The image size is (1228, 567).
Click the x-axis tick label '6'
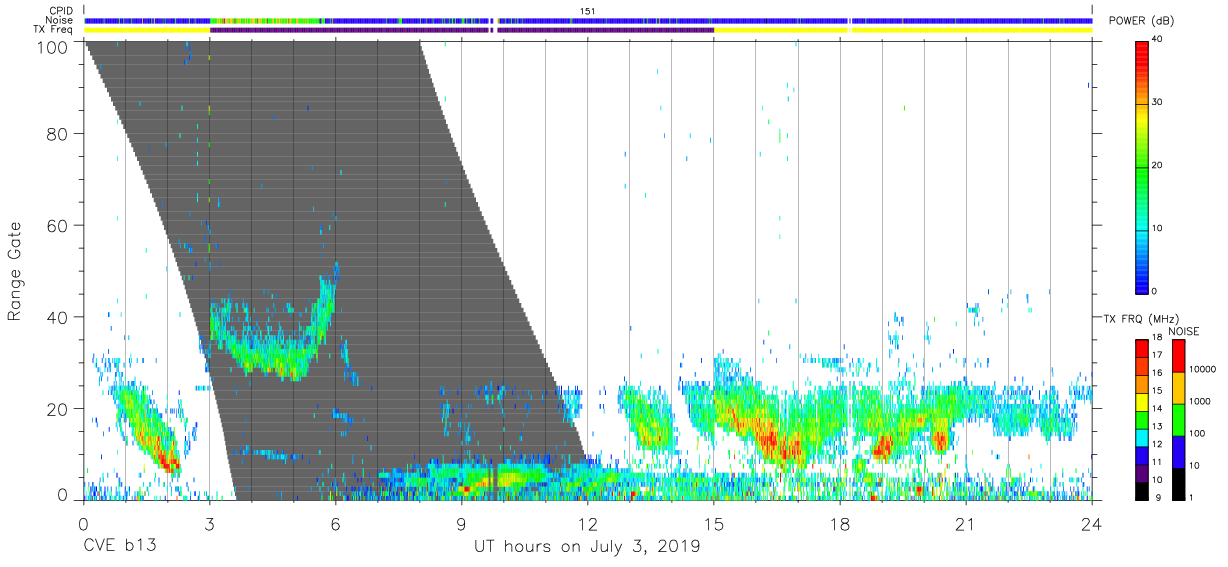(x=335, y=523)
